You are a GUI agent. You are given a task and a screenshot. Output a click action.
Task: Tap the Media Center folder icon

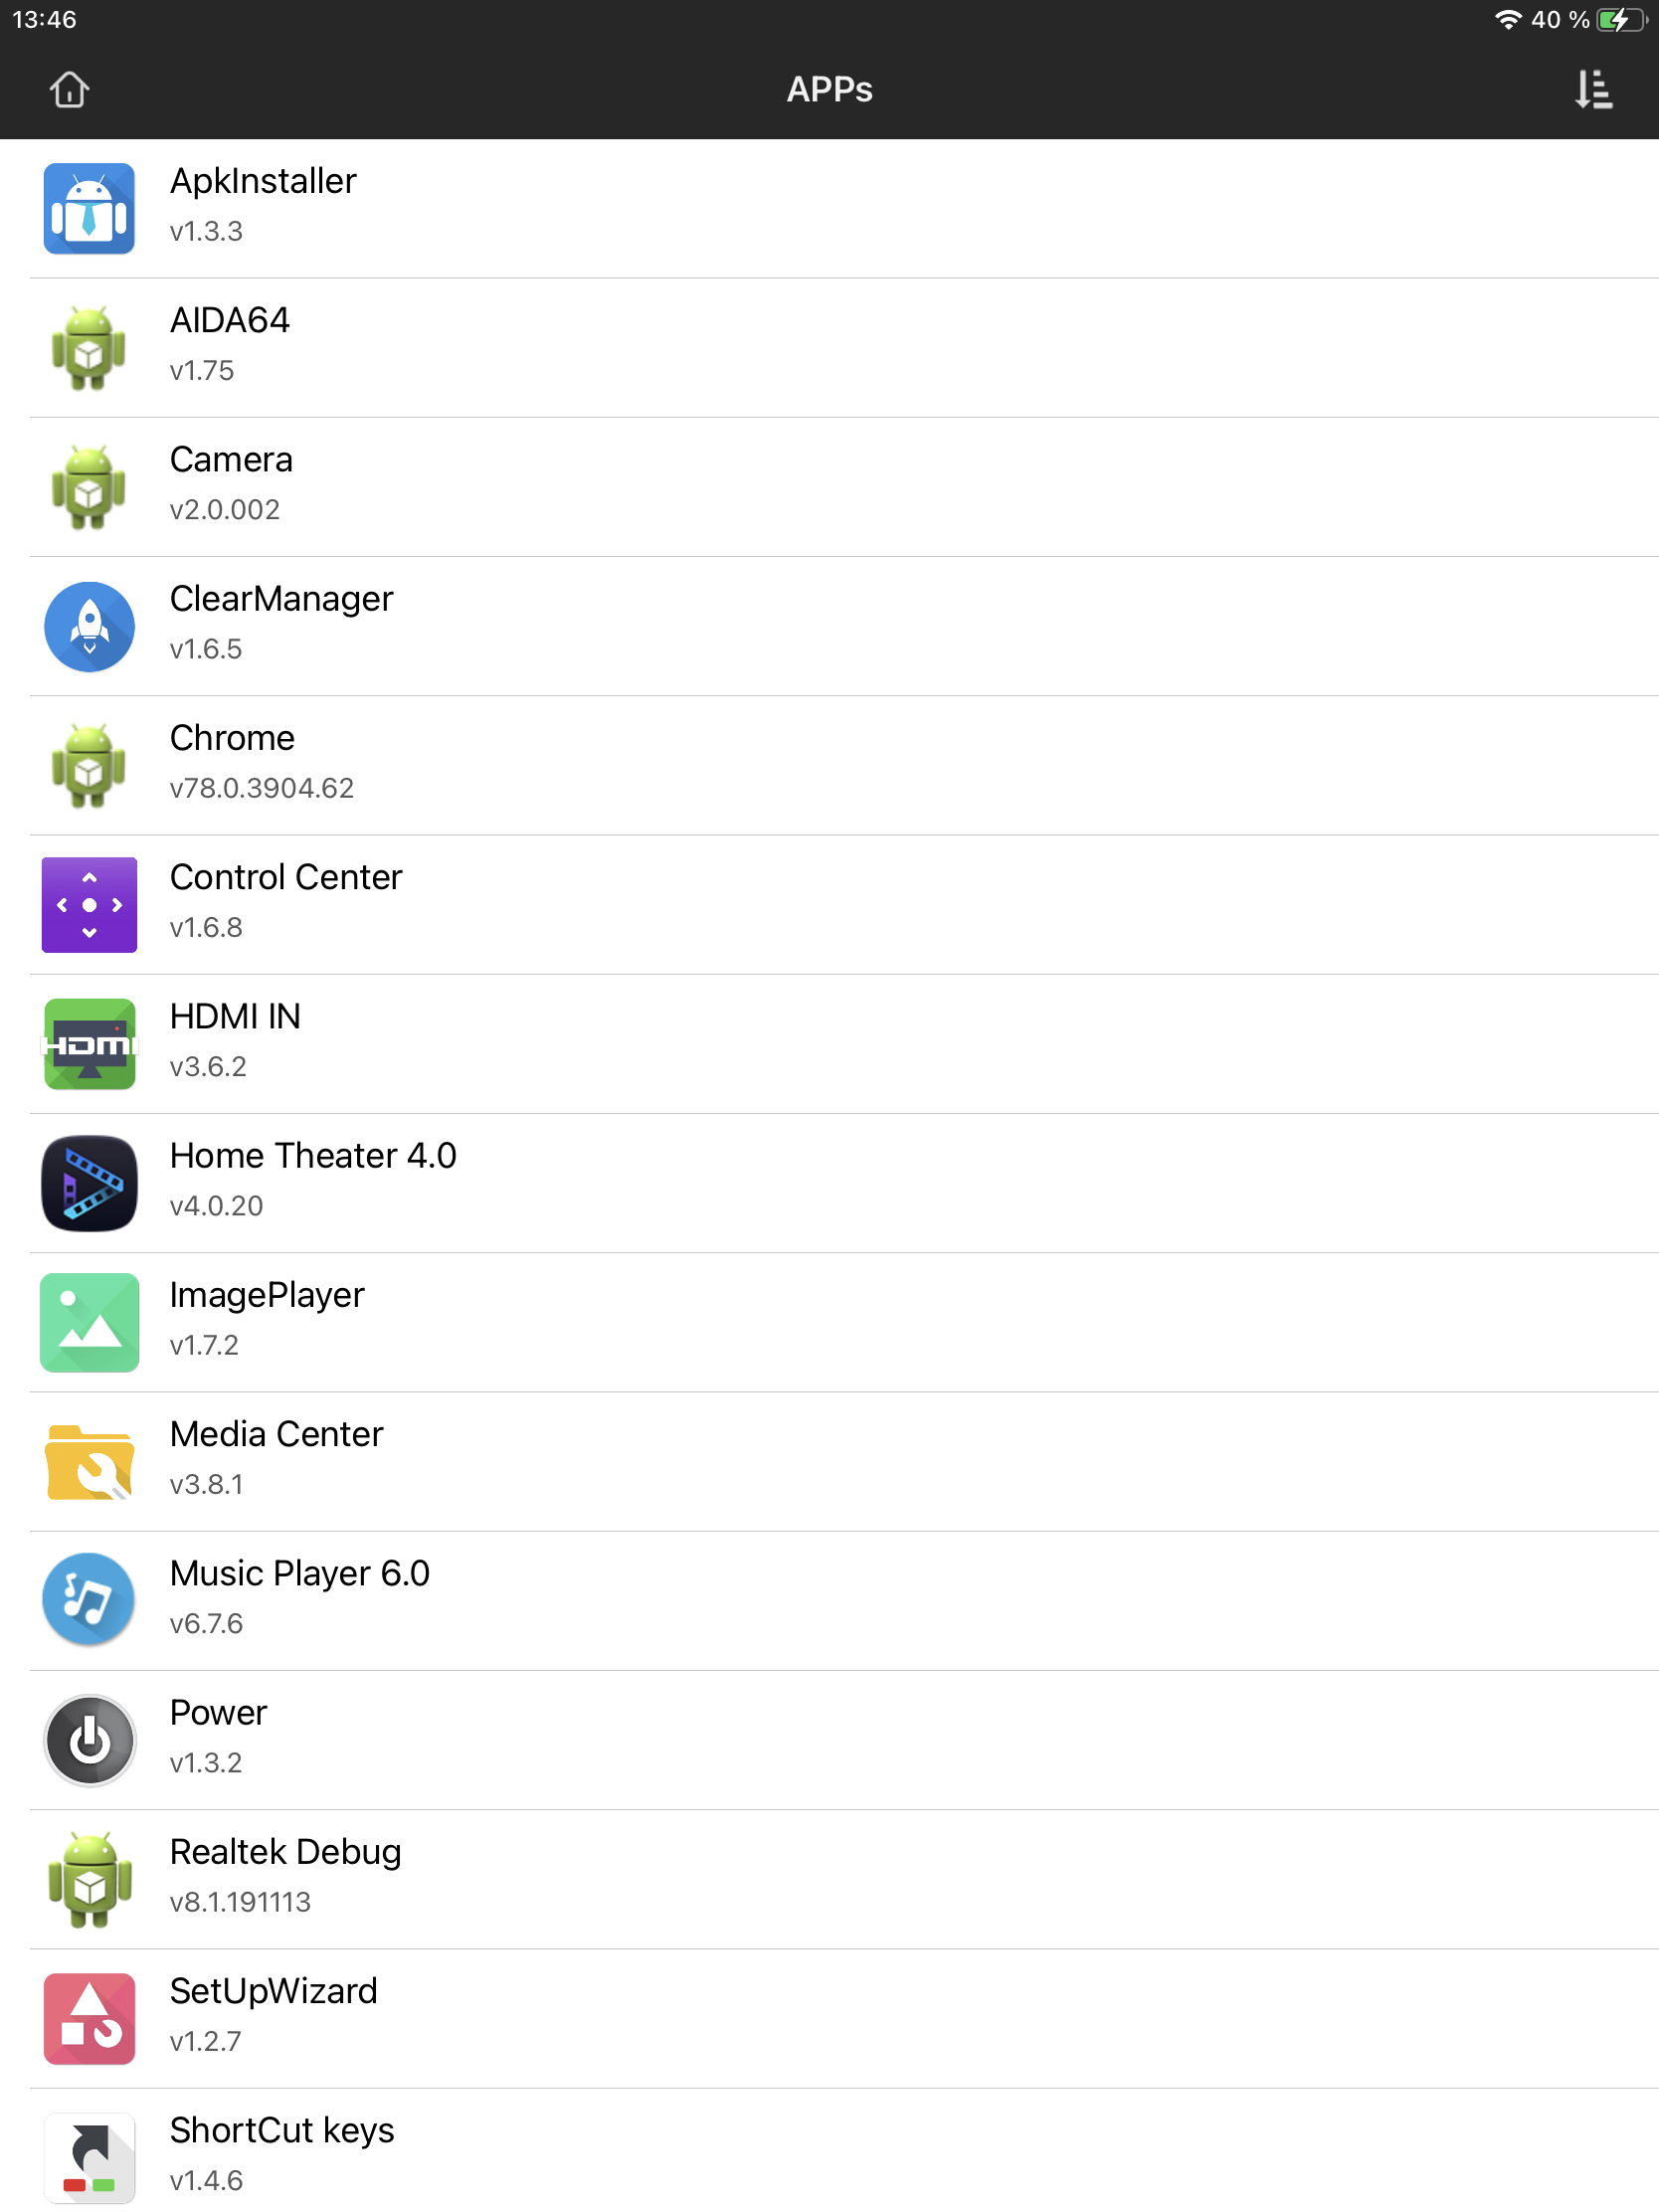89,1461
